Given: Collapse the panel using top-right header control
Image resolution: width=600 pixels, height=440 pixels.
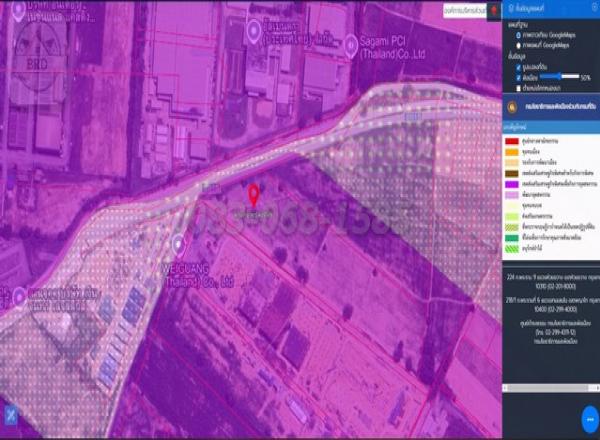Looking at the screenshot, I should [x=592, y=8].
